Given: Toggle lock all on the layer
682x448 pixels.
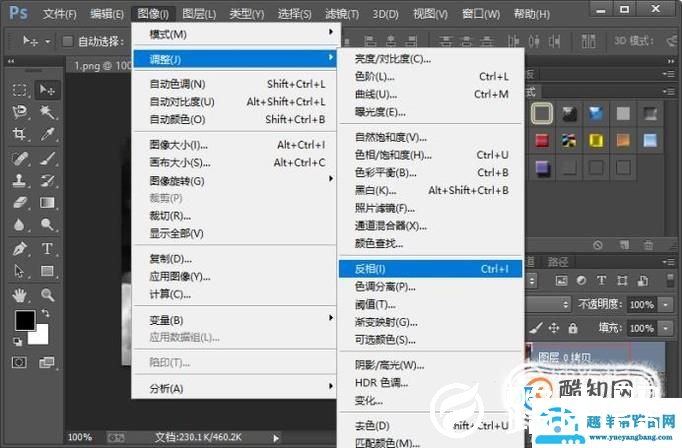Looking at the screenshot, I should (573, 328).
